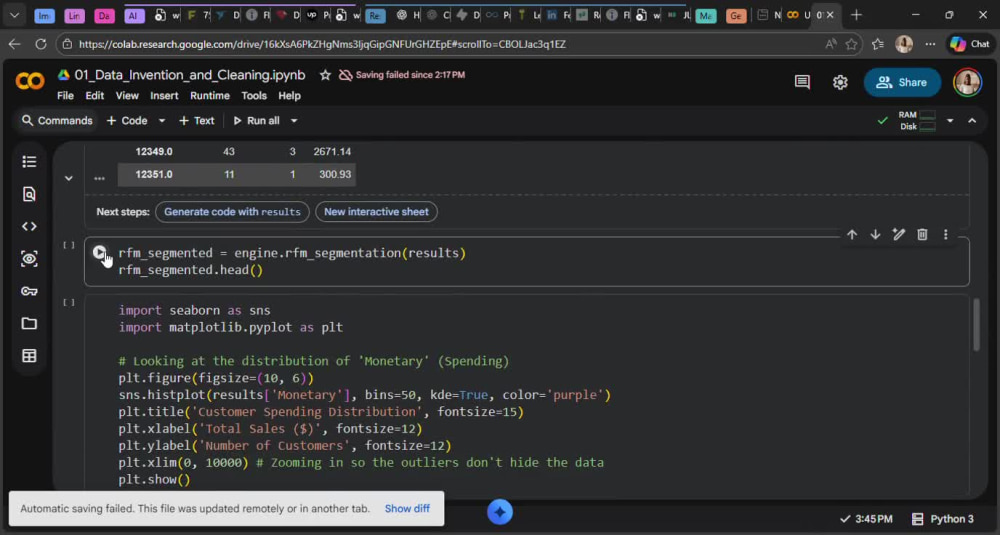
Task: Open the Code button dropdown arrow
Action: coord(162,121)
